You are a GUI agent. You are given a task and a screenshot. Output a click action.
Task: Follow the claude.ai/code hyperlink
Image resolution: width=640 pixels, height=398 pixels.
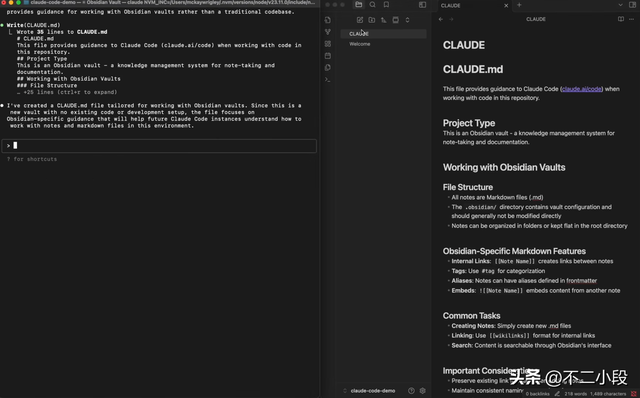coord(582,89)
